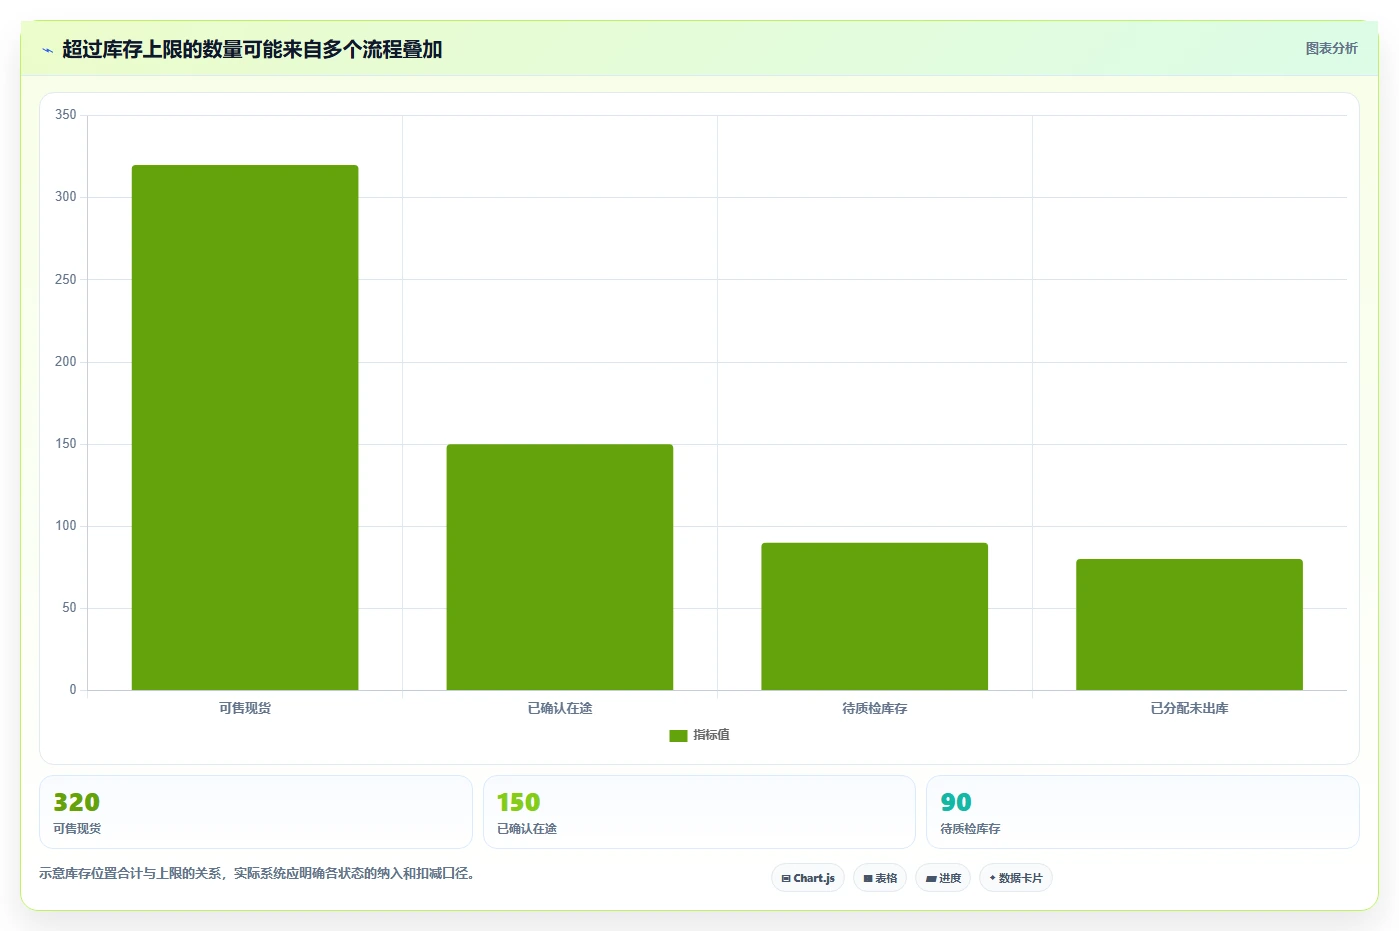
Task: Click the 待质检库存 x-axis label
Action: (x=874, y=708)
